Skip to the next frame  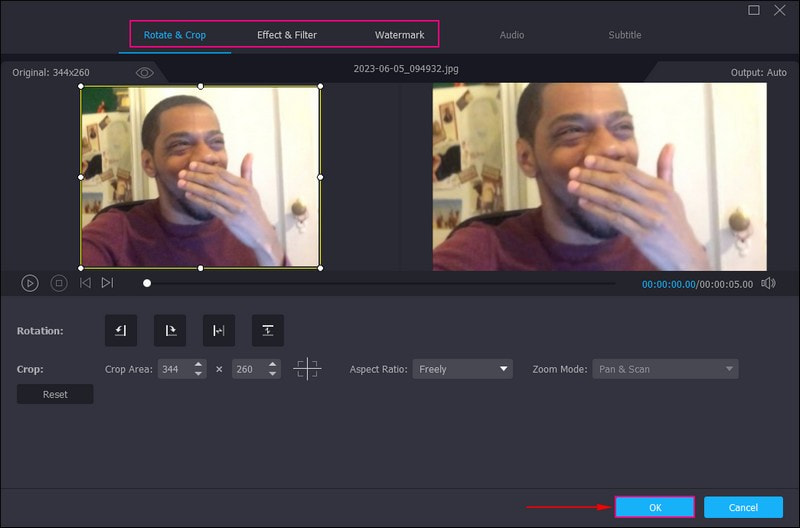click(107, 283)
